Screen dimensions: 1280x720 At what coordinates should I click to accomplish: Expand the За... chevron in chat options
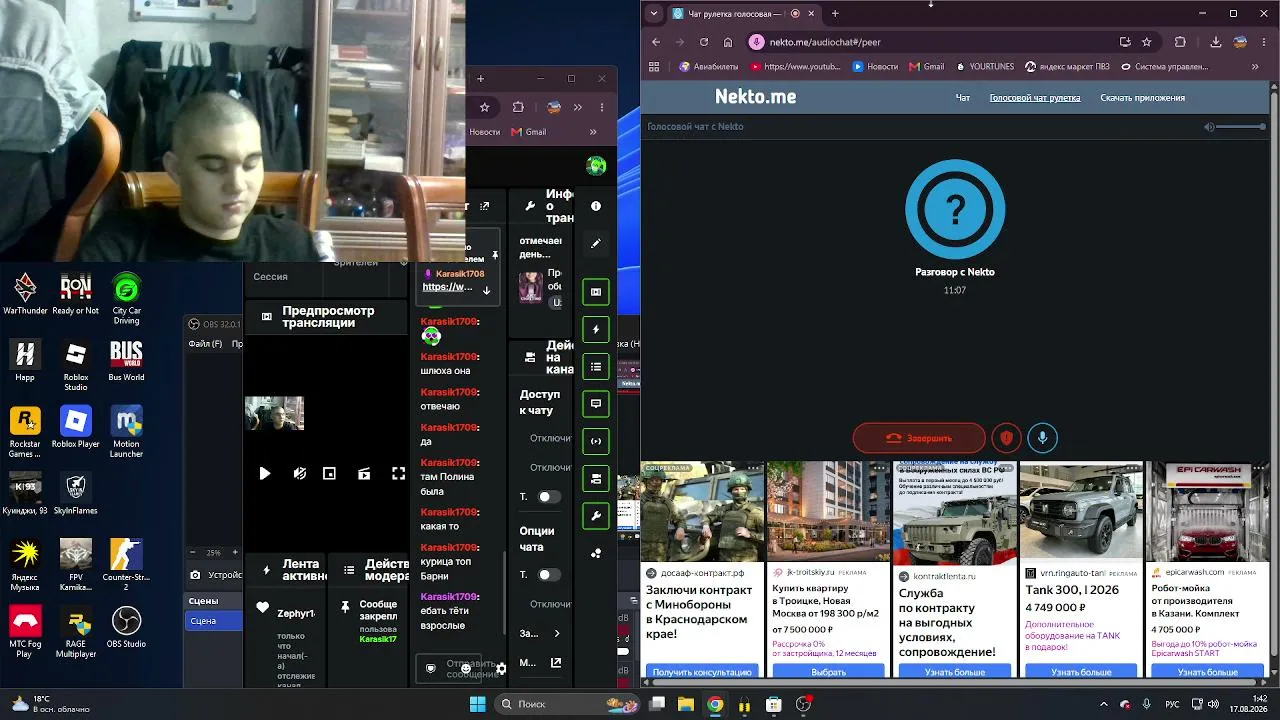point(557,633)
